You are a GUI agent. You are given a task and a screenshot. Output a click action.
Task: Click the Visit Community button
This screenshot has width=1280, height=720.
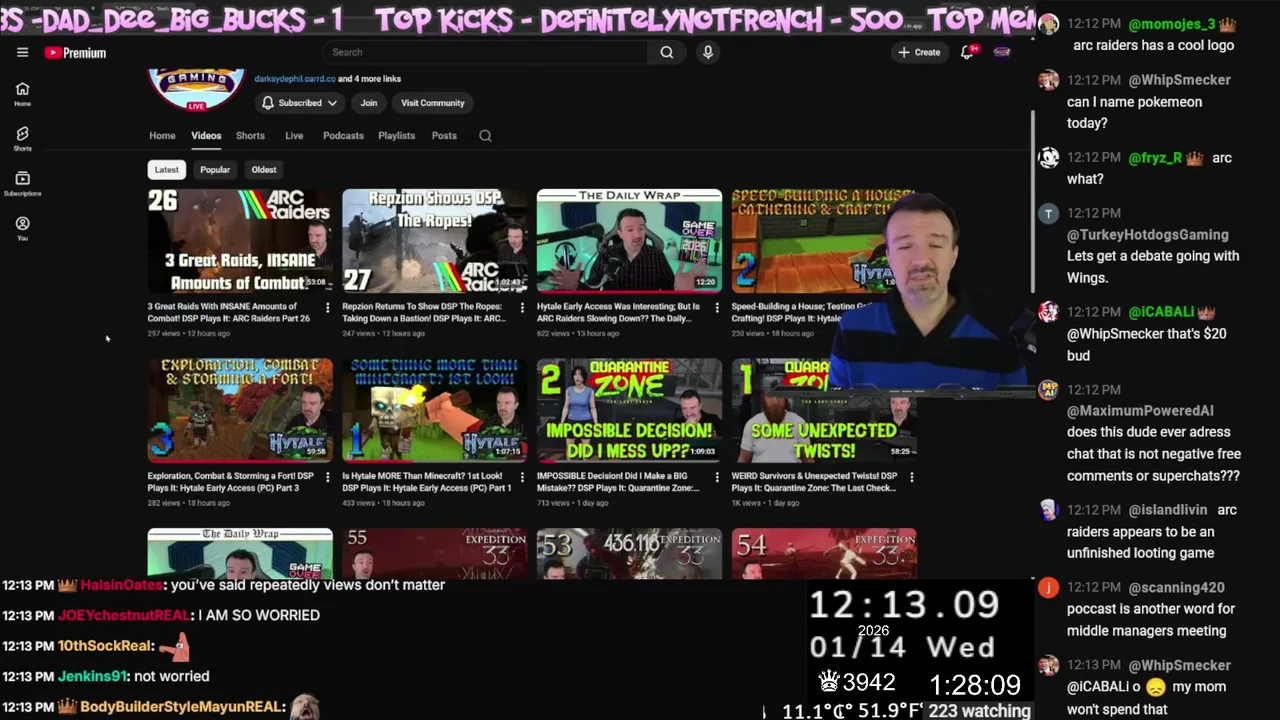point(433,103)
